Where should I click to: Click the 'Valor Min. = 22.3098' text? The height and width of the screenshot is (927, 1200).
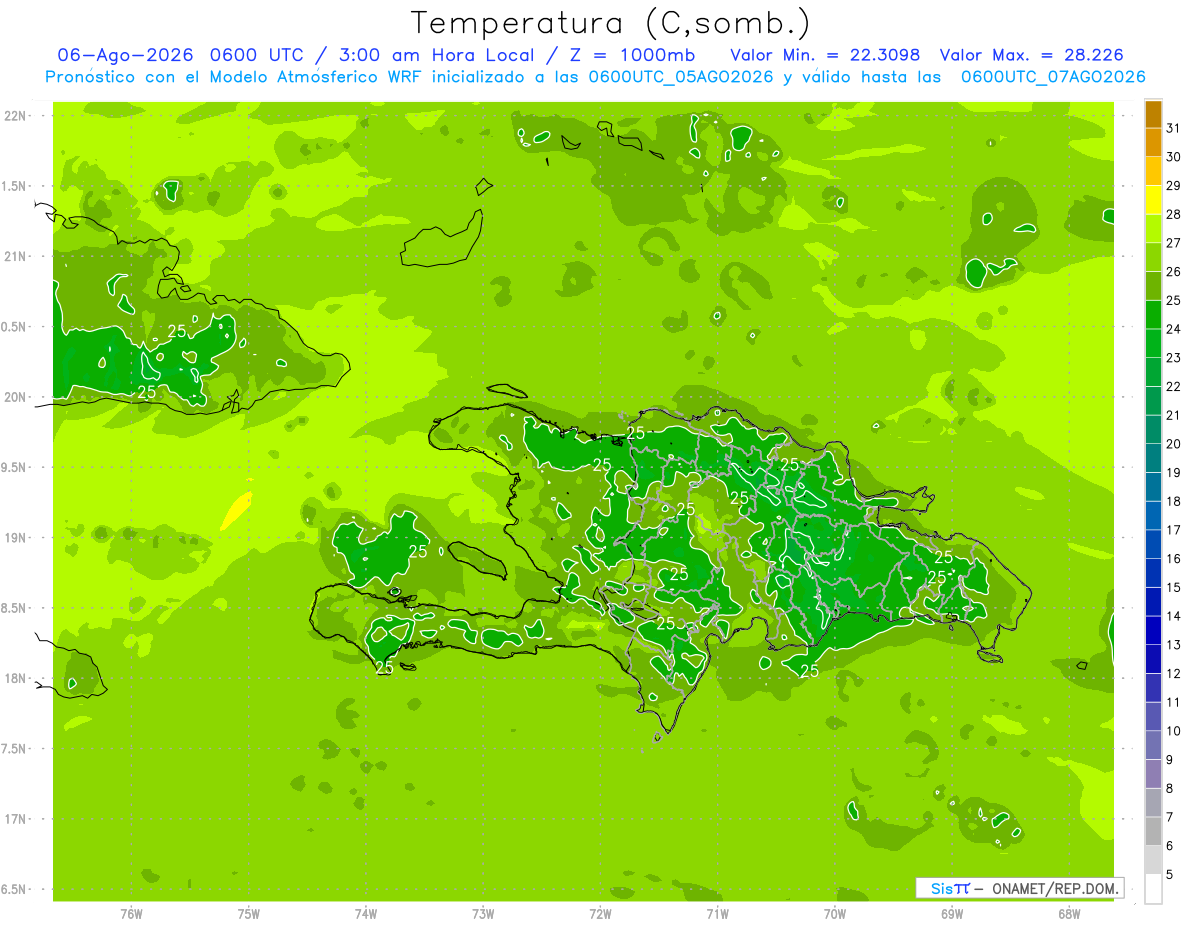tap(825, 55)
